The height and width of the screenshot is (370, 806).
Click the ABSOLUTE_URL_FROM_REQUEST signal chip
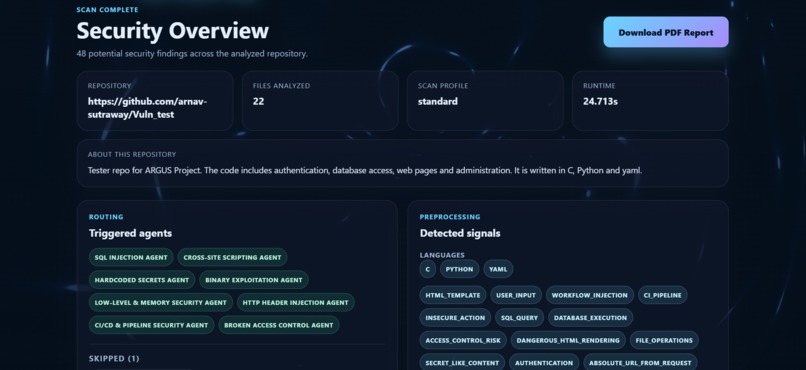[640, 362]
